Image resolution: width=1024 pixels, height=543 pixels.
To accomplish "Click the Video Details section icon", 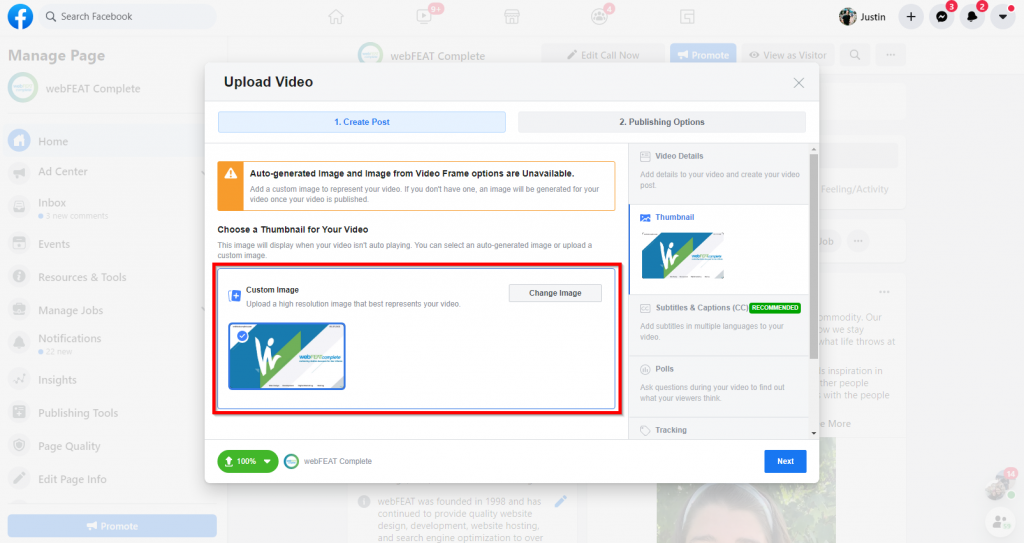I will coord(645,157).
